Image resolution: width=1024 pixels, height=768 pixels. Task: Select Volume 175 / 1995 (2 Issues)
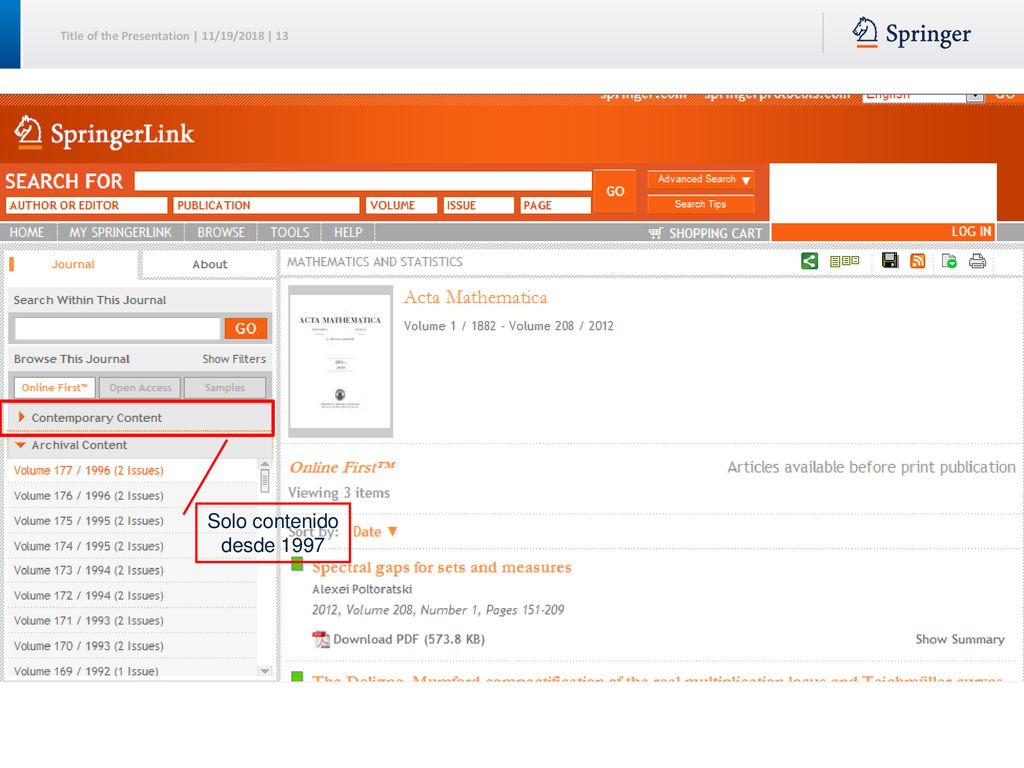[x=88, y=520]
